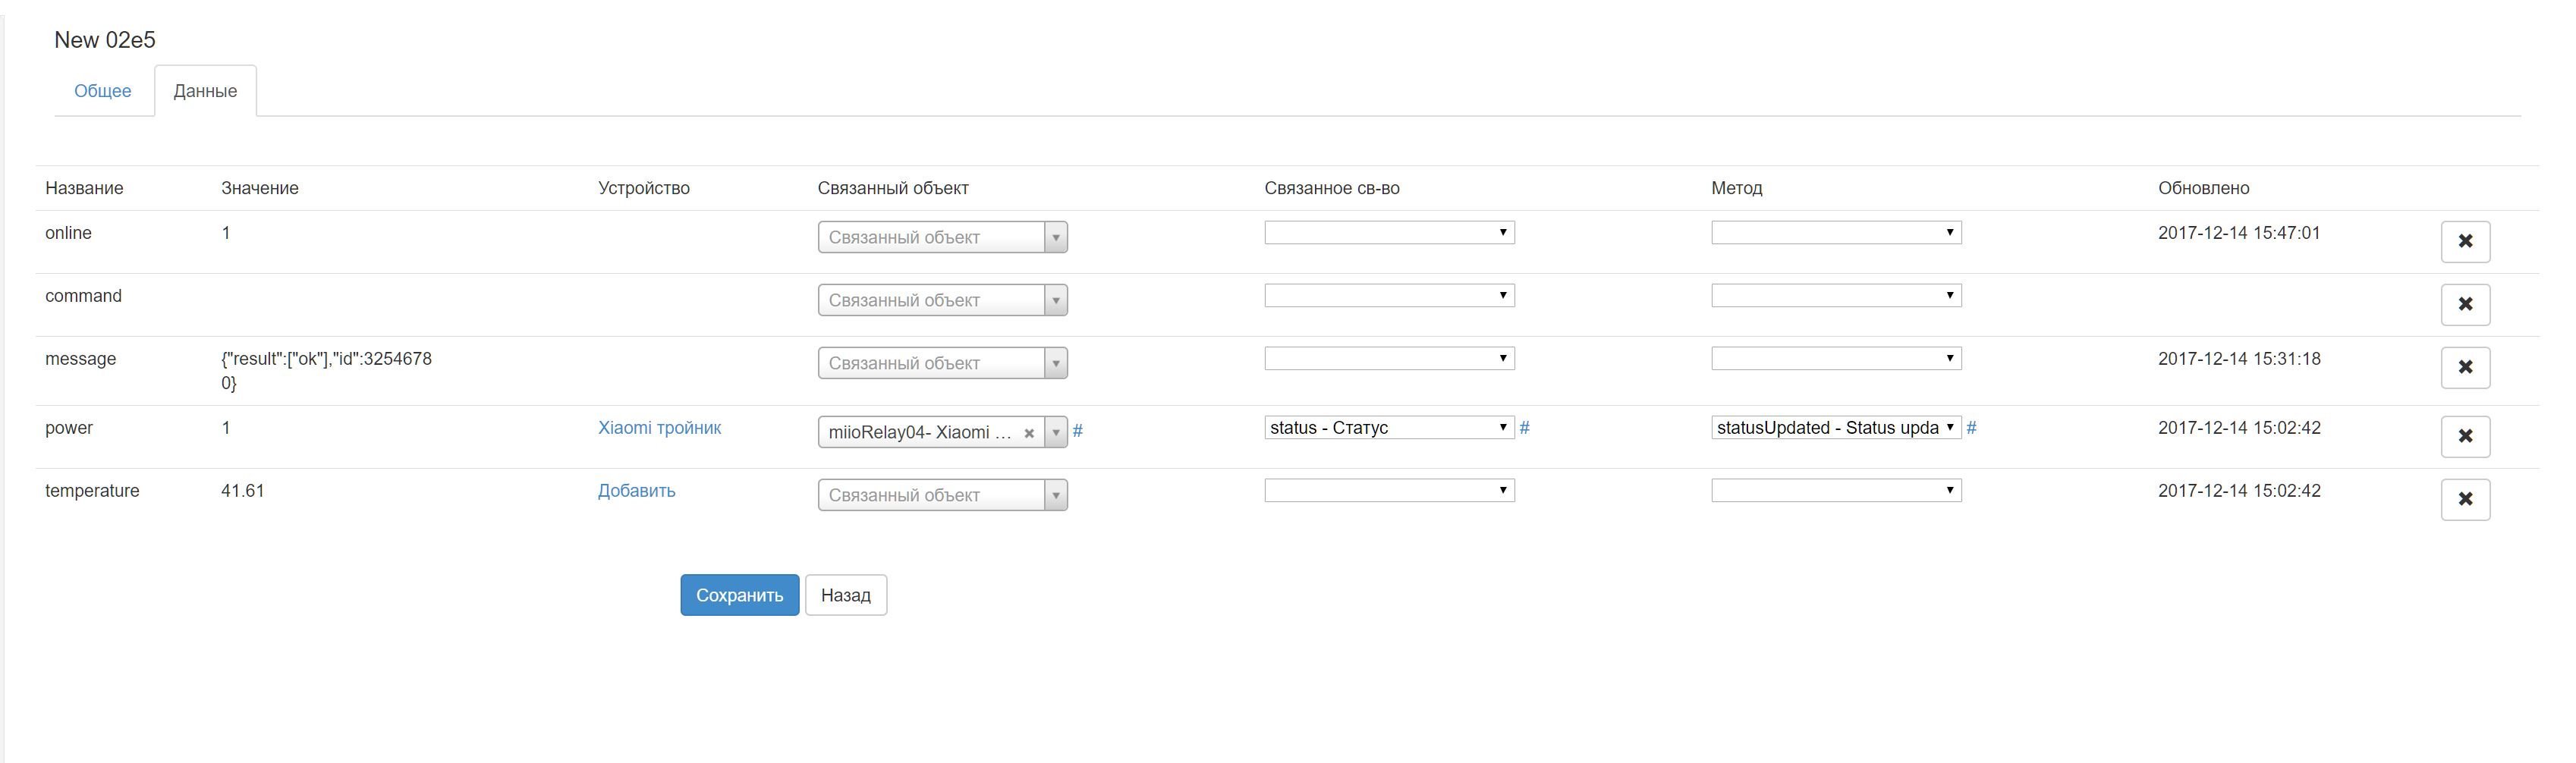This screenshot has width=2576, height=763.
Task: Remove the message row using X button
Action: [x=2465, y=367]
